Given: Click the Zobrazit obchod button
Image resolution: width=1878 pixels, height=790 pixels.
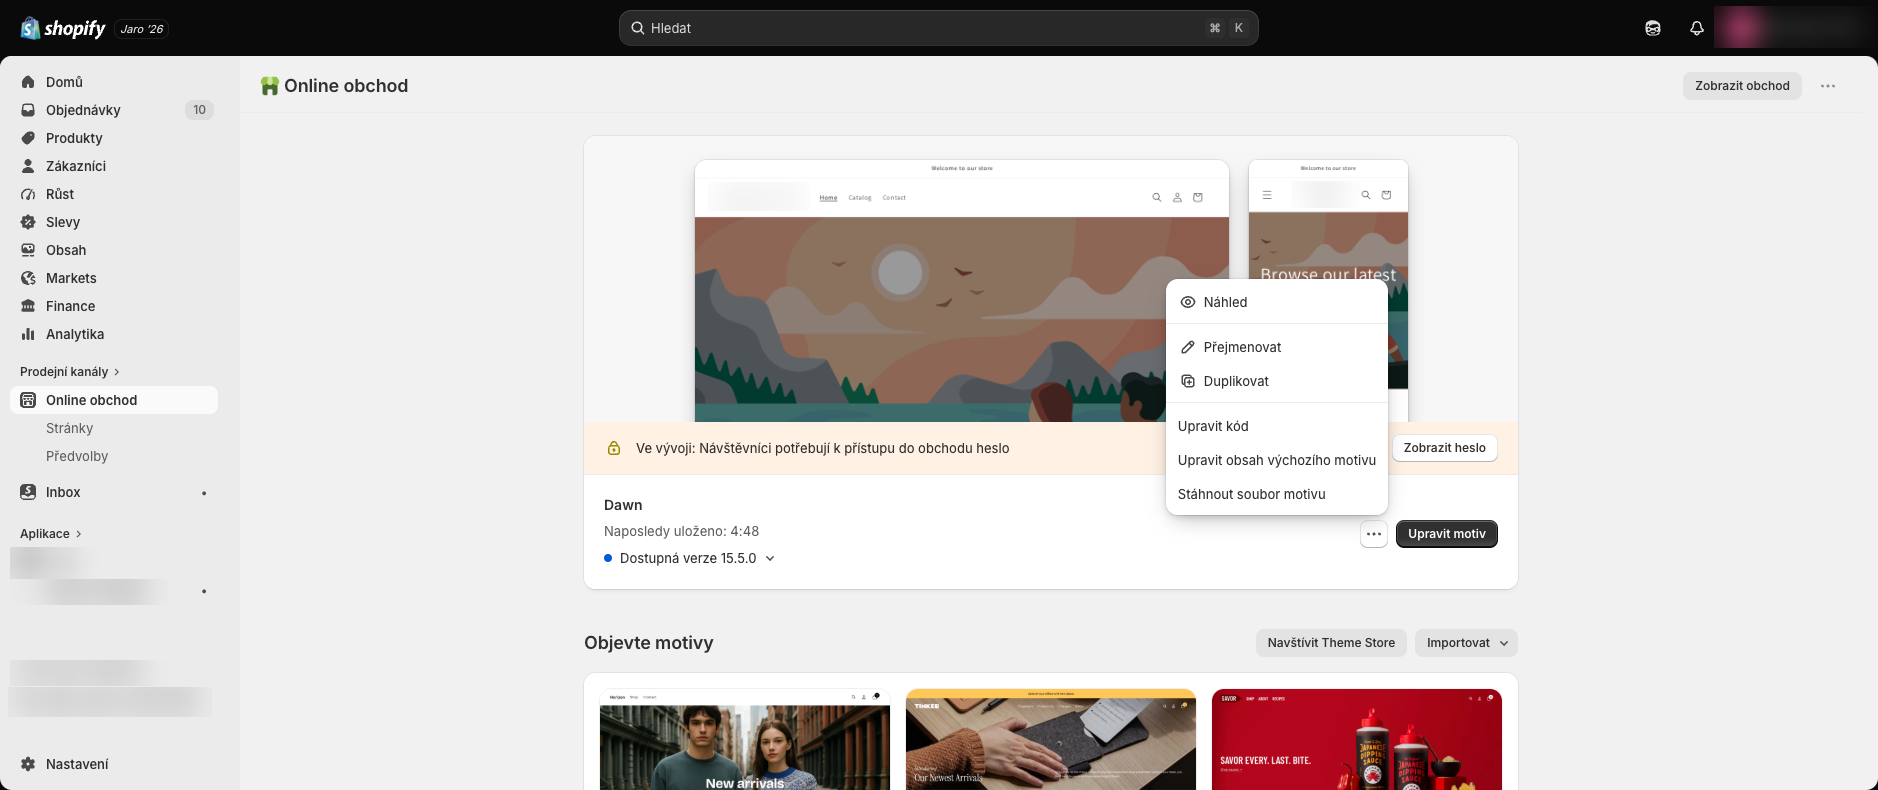Looking at the screenshot, I should point(1742,86).
